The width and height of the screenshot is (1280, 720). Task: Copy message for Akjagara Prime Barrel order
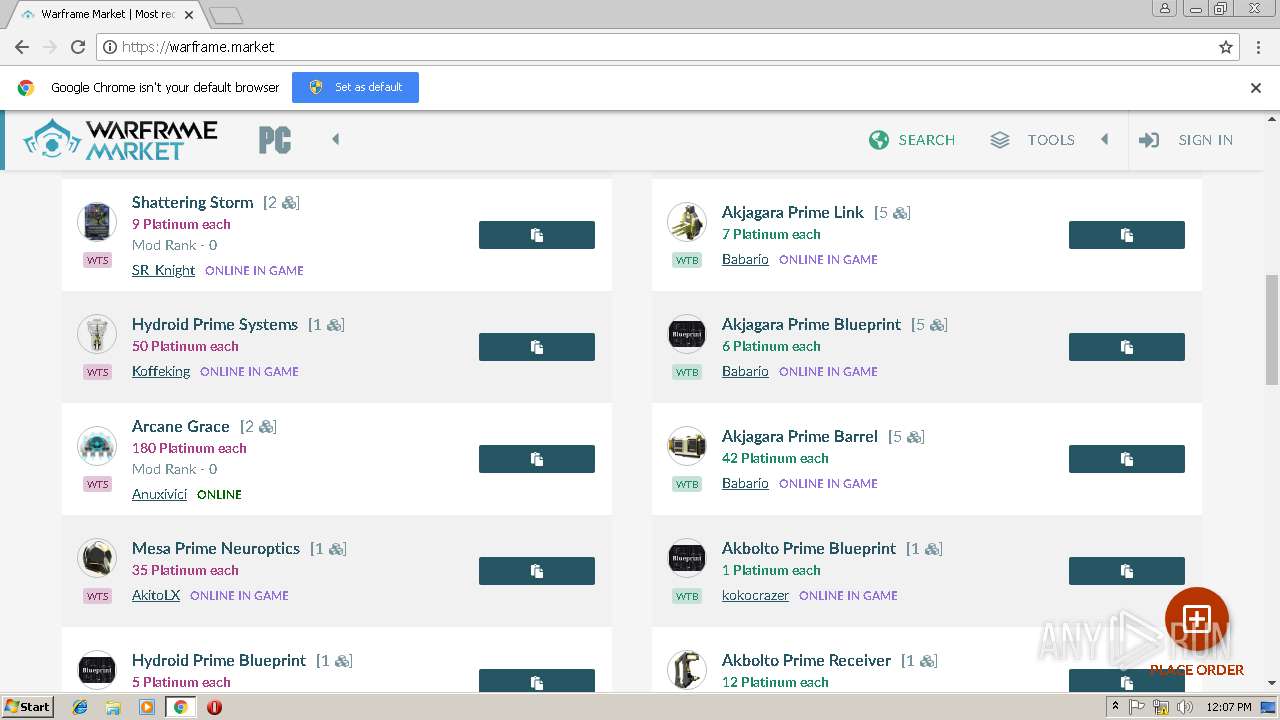1127,459
